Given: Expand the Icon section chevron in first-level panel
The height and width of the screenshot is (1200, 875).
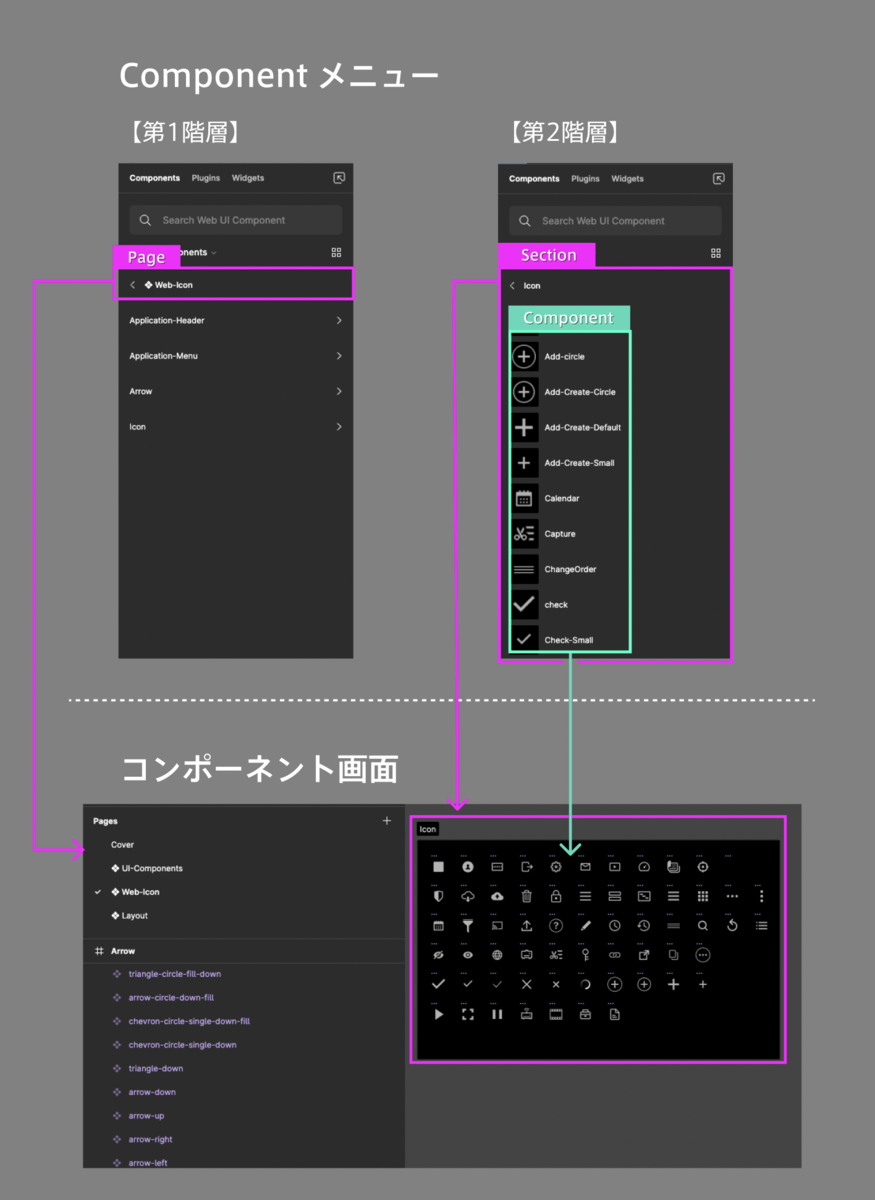Looking at the screenshot, I should click(x=339, y=427).
